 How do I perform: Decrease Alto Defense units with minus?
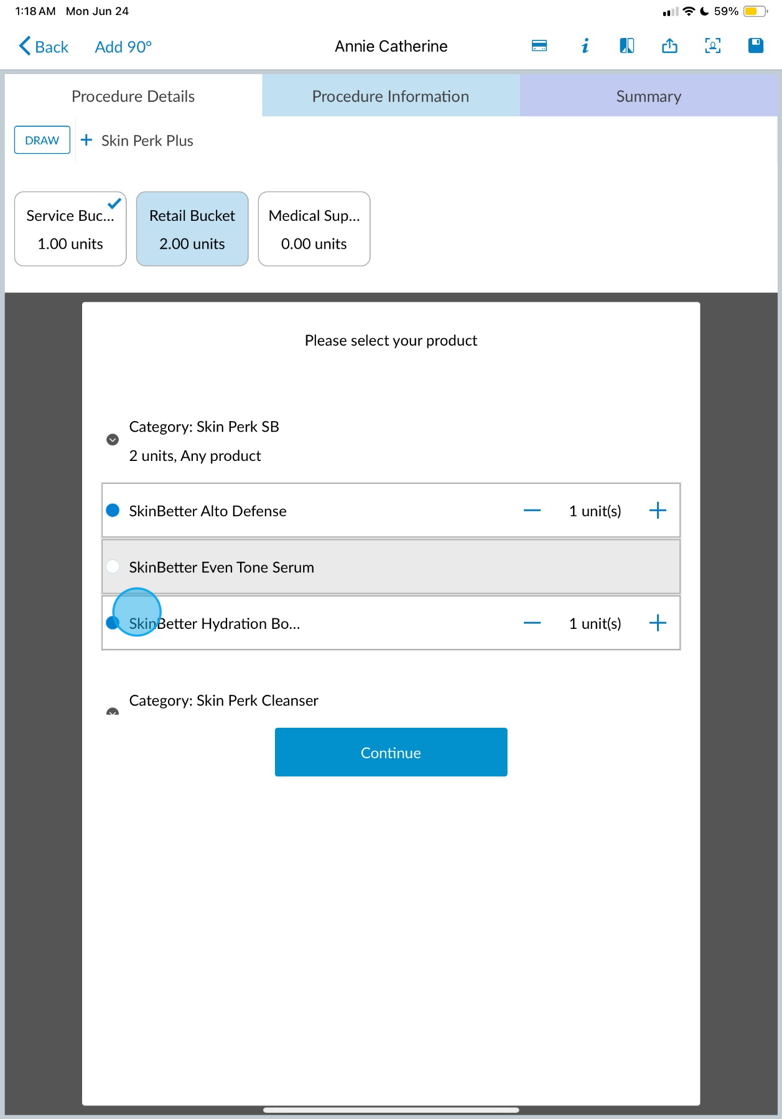532,510
